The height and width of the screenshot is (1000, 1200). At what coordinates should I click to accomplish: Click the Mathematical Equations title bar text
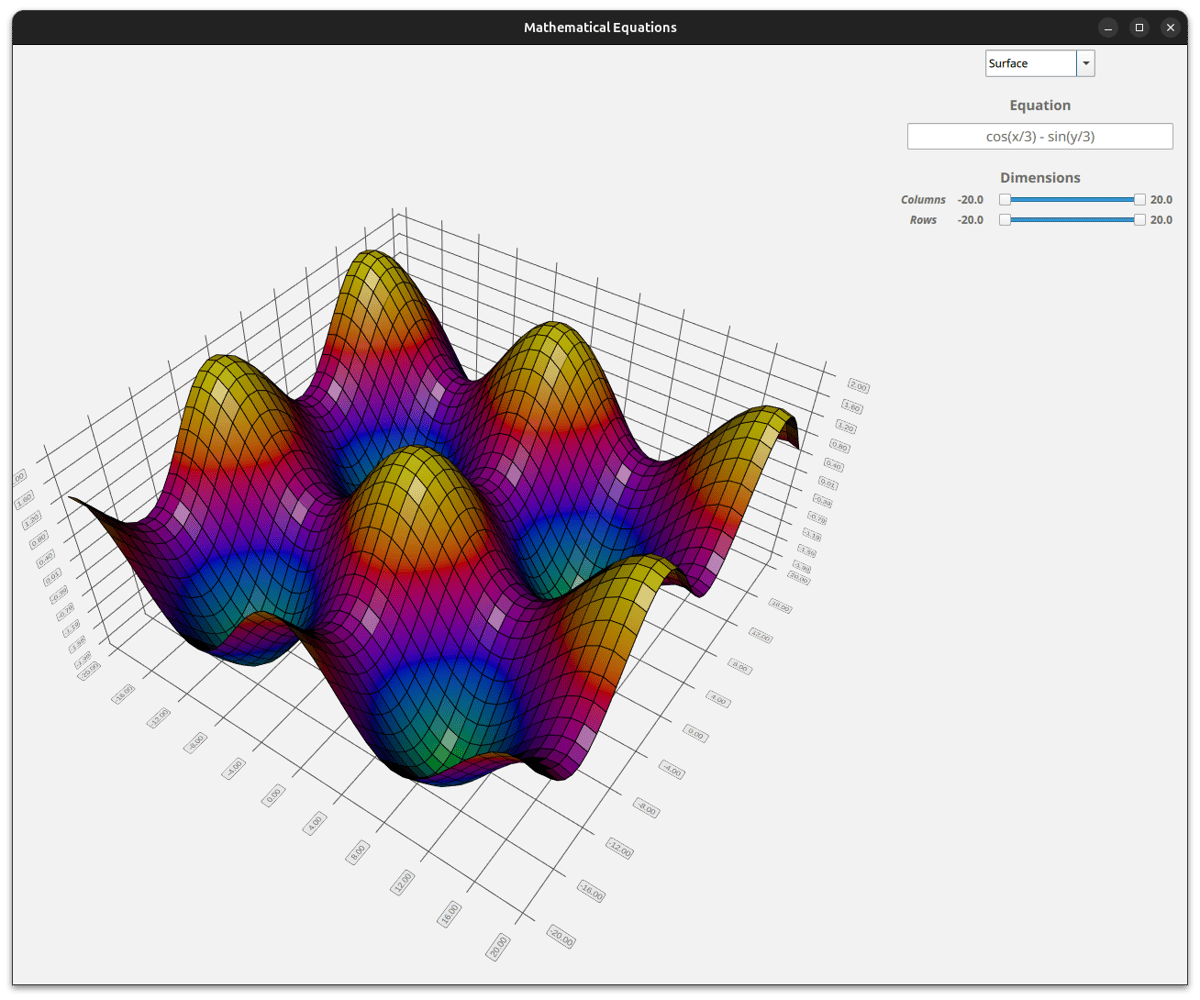pos(600,28)
